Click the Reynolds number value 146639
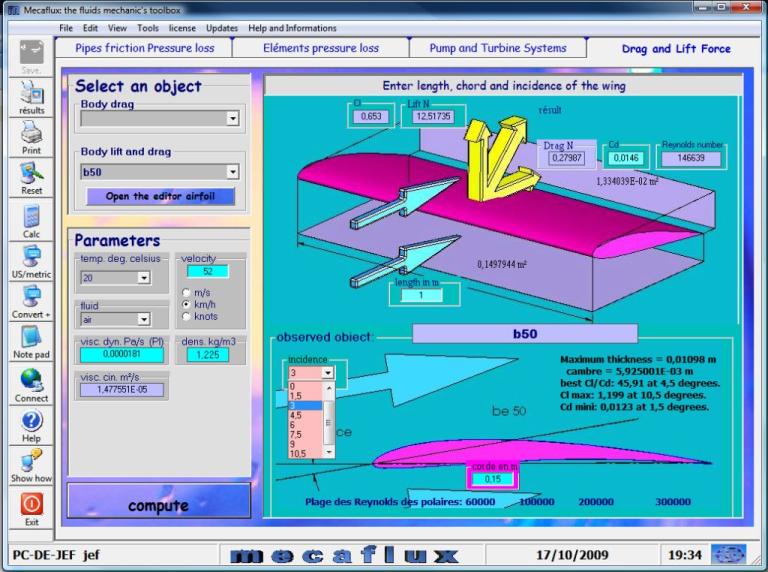This screenshot has width=768, height=572. coord(691,158)
